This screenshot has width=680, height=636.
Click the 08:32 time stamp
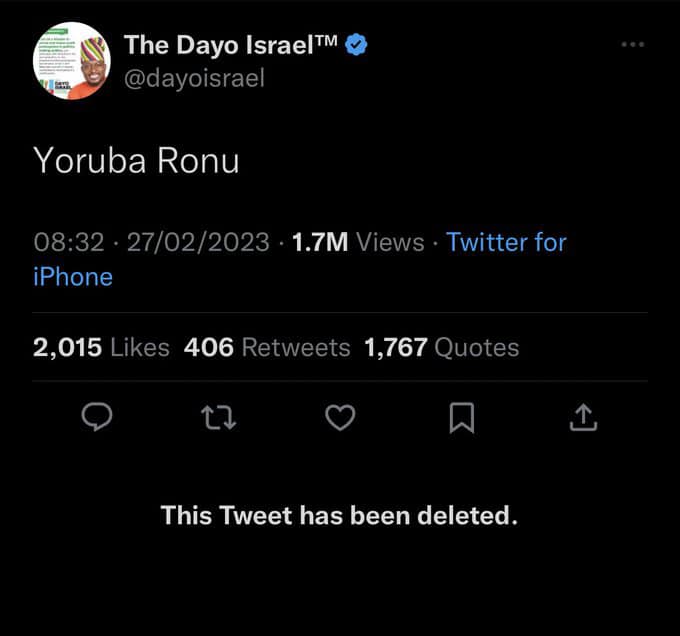coord(69,242)
